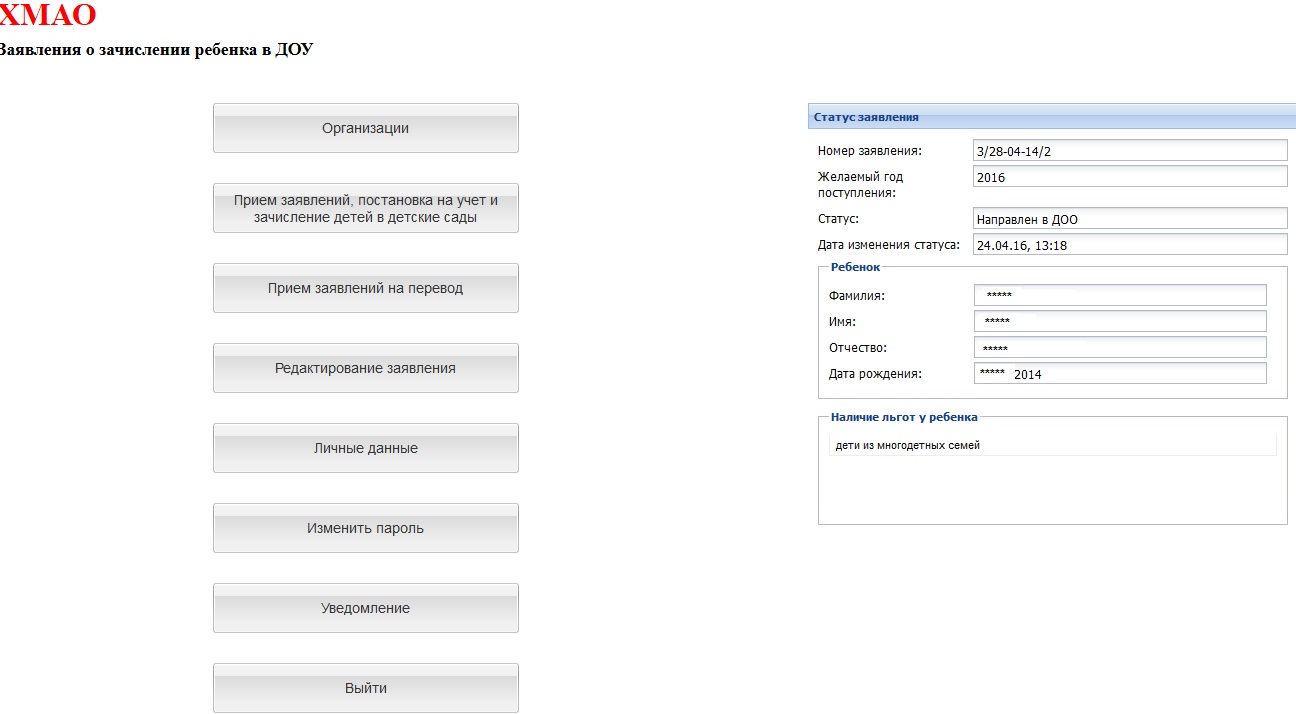Click the child's Фамилия field
This screenshot has width=1296, height=714.
coord(1119,295)
